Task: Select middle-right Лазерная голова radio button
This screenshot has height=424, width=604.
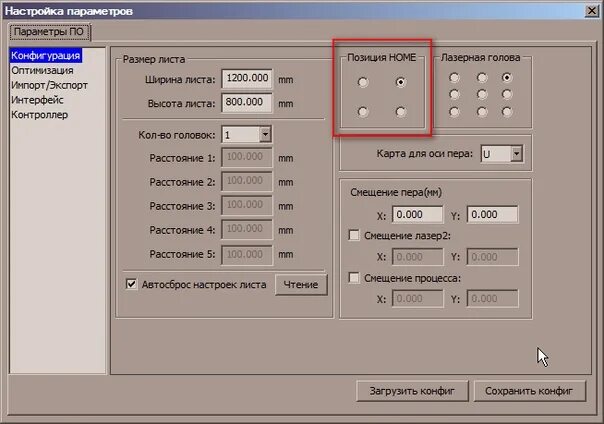Action: (x=507, y=94)
